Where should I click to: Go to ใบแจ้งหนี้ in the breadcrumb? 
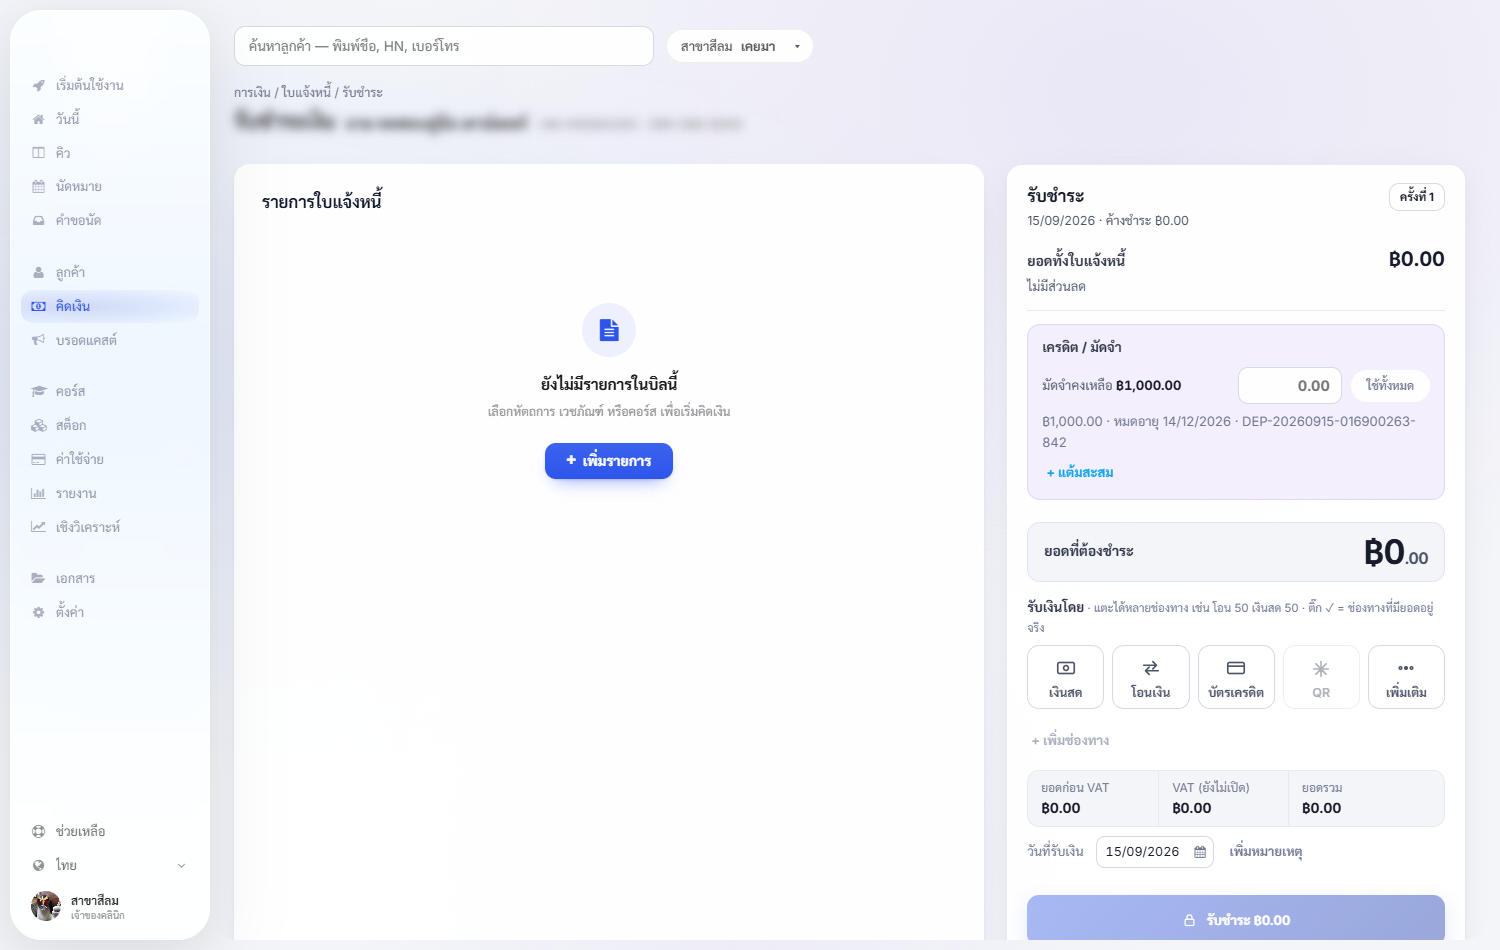(x=306, y=93)
